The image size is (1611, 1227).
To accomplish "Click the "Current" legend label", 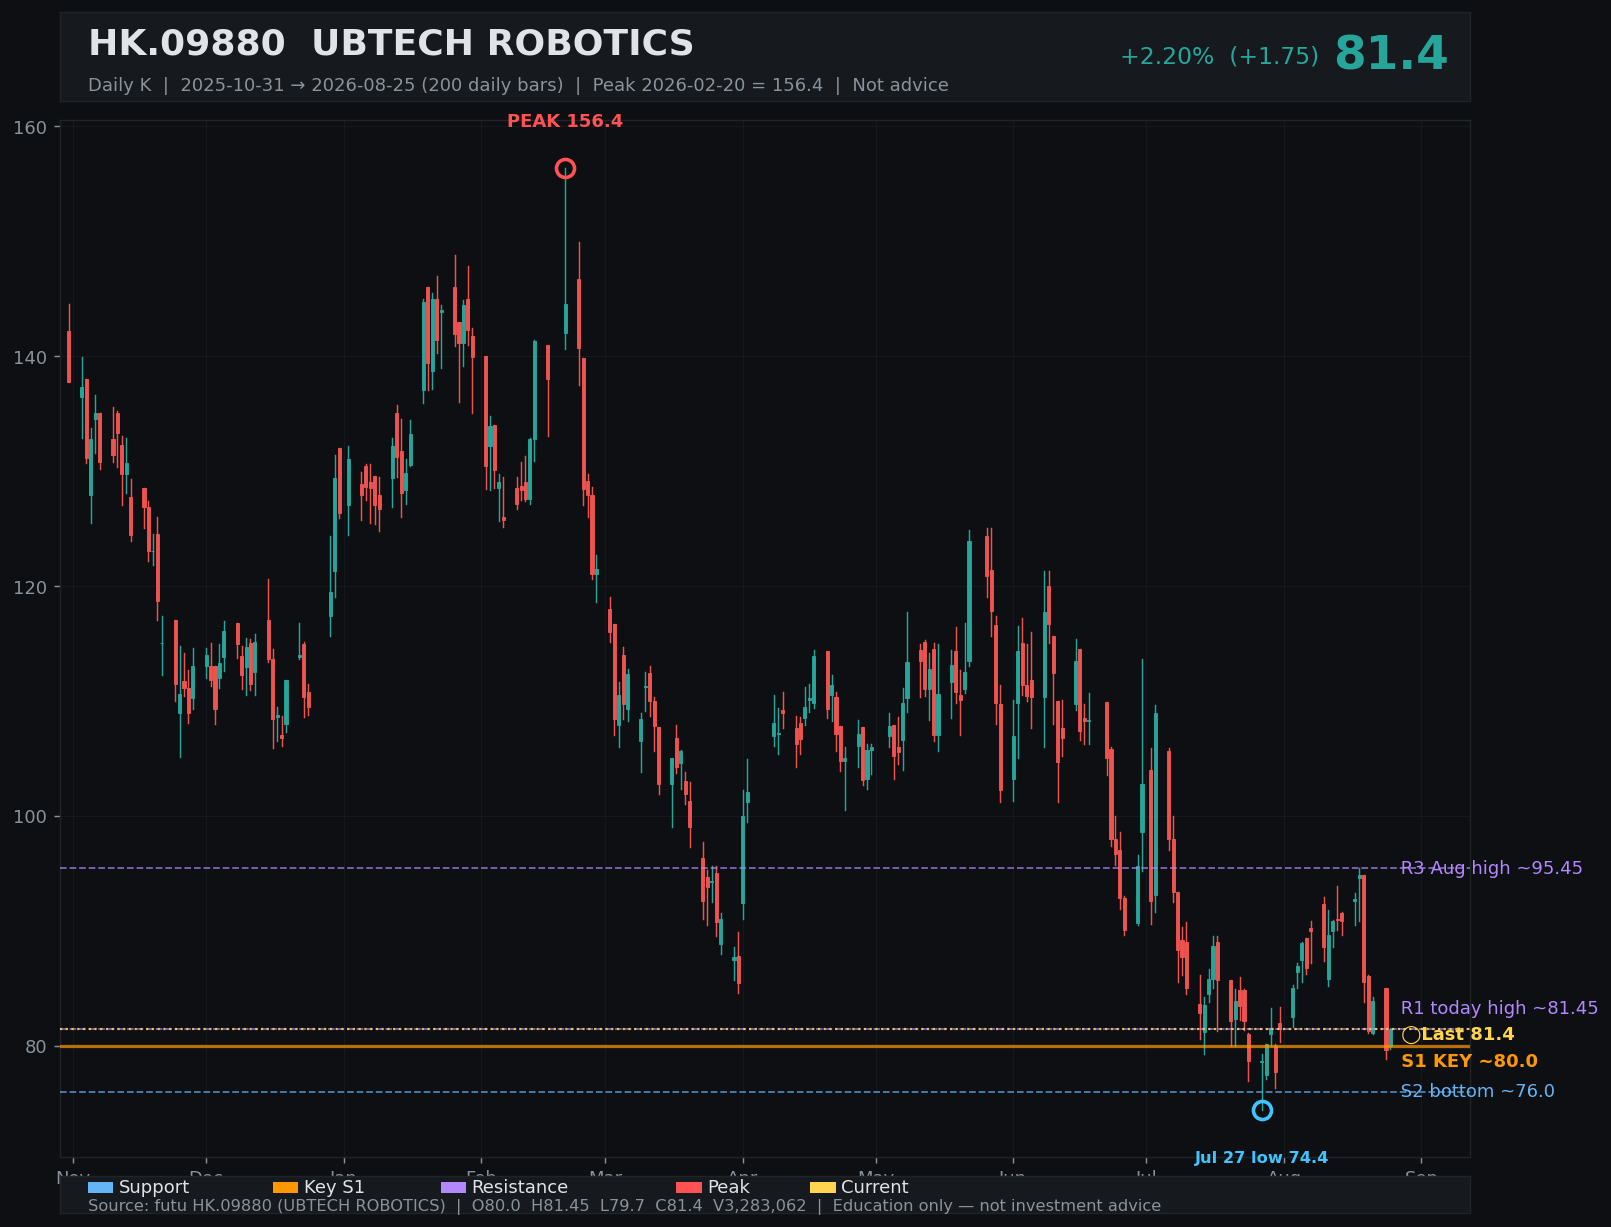I will 875,1187.
